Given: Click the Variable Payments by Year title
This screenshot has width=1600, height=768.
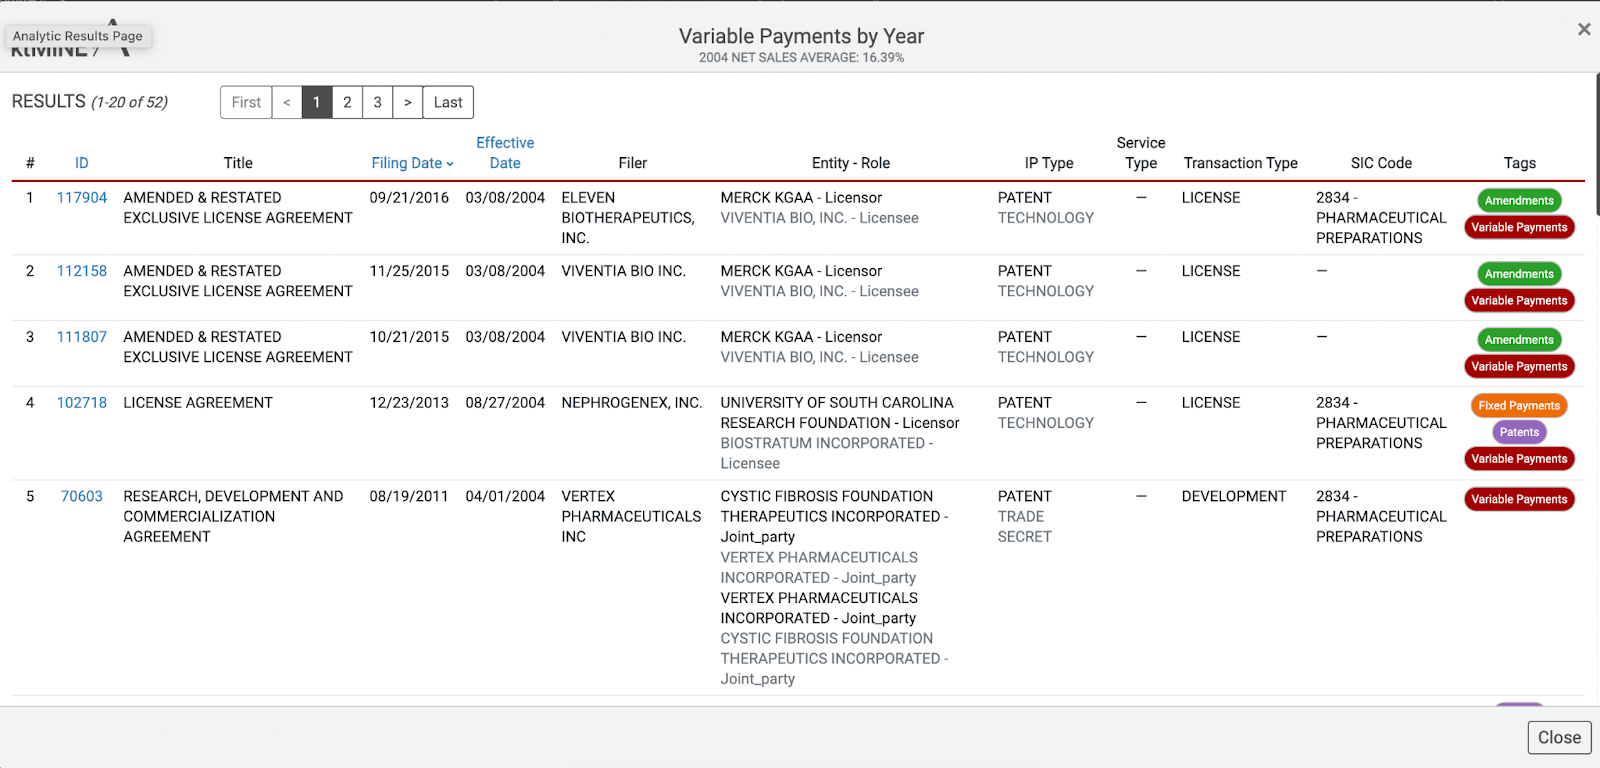Looking at the screenshot, I should pos(801,36).
